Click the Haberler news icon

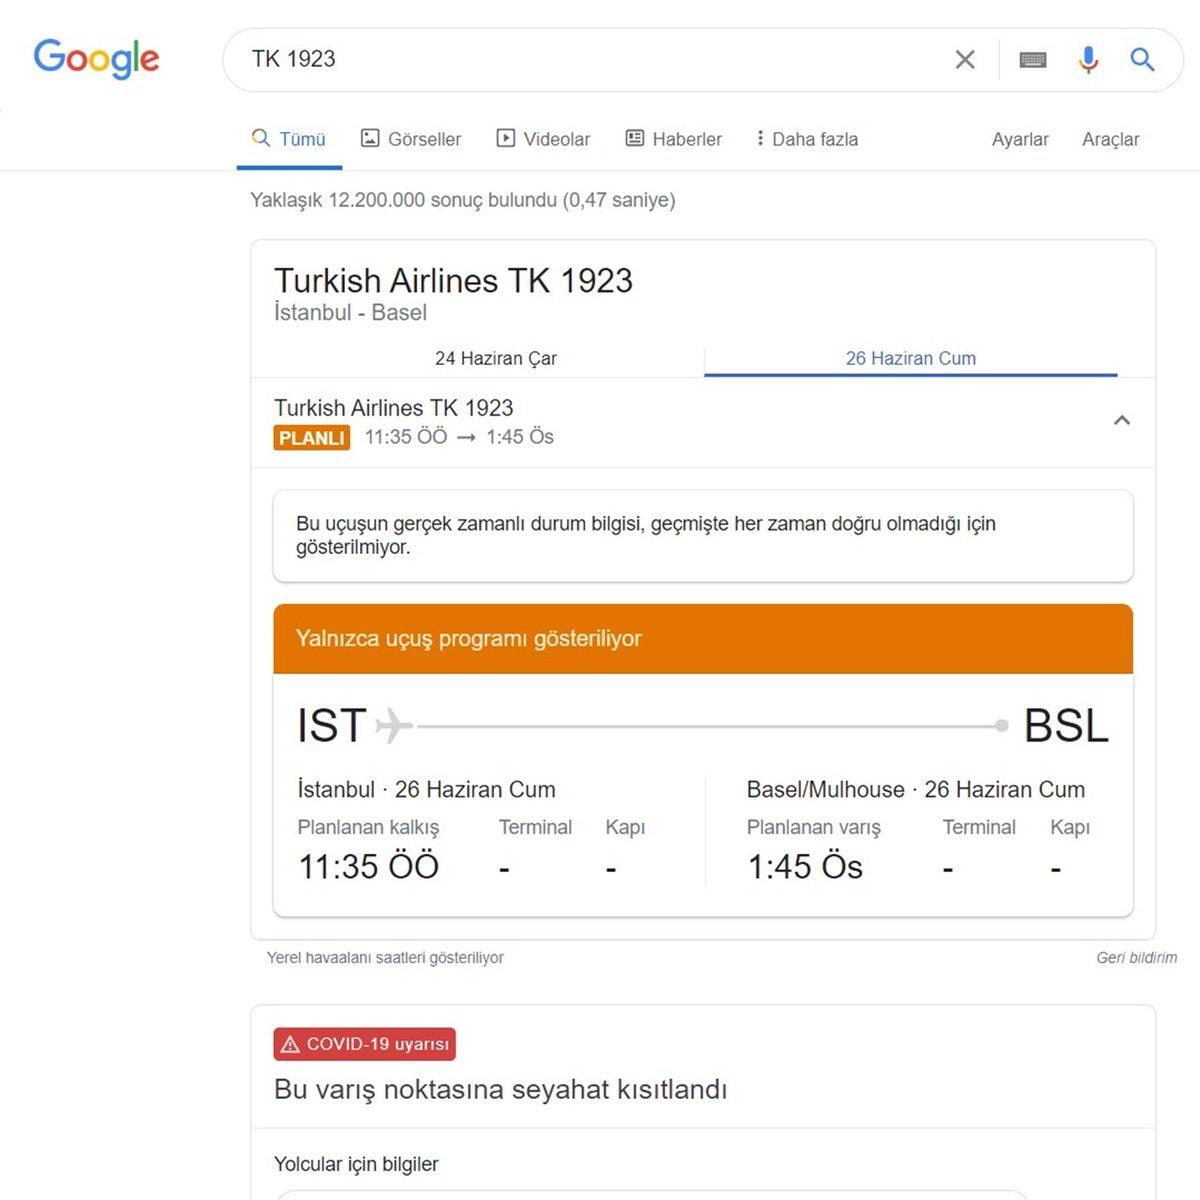(634, 138)
